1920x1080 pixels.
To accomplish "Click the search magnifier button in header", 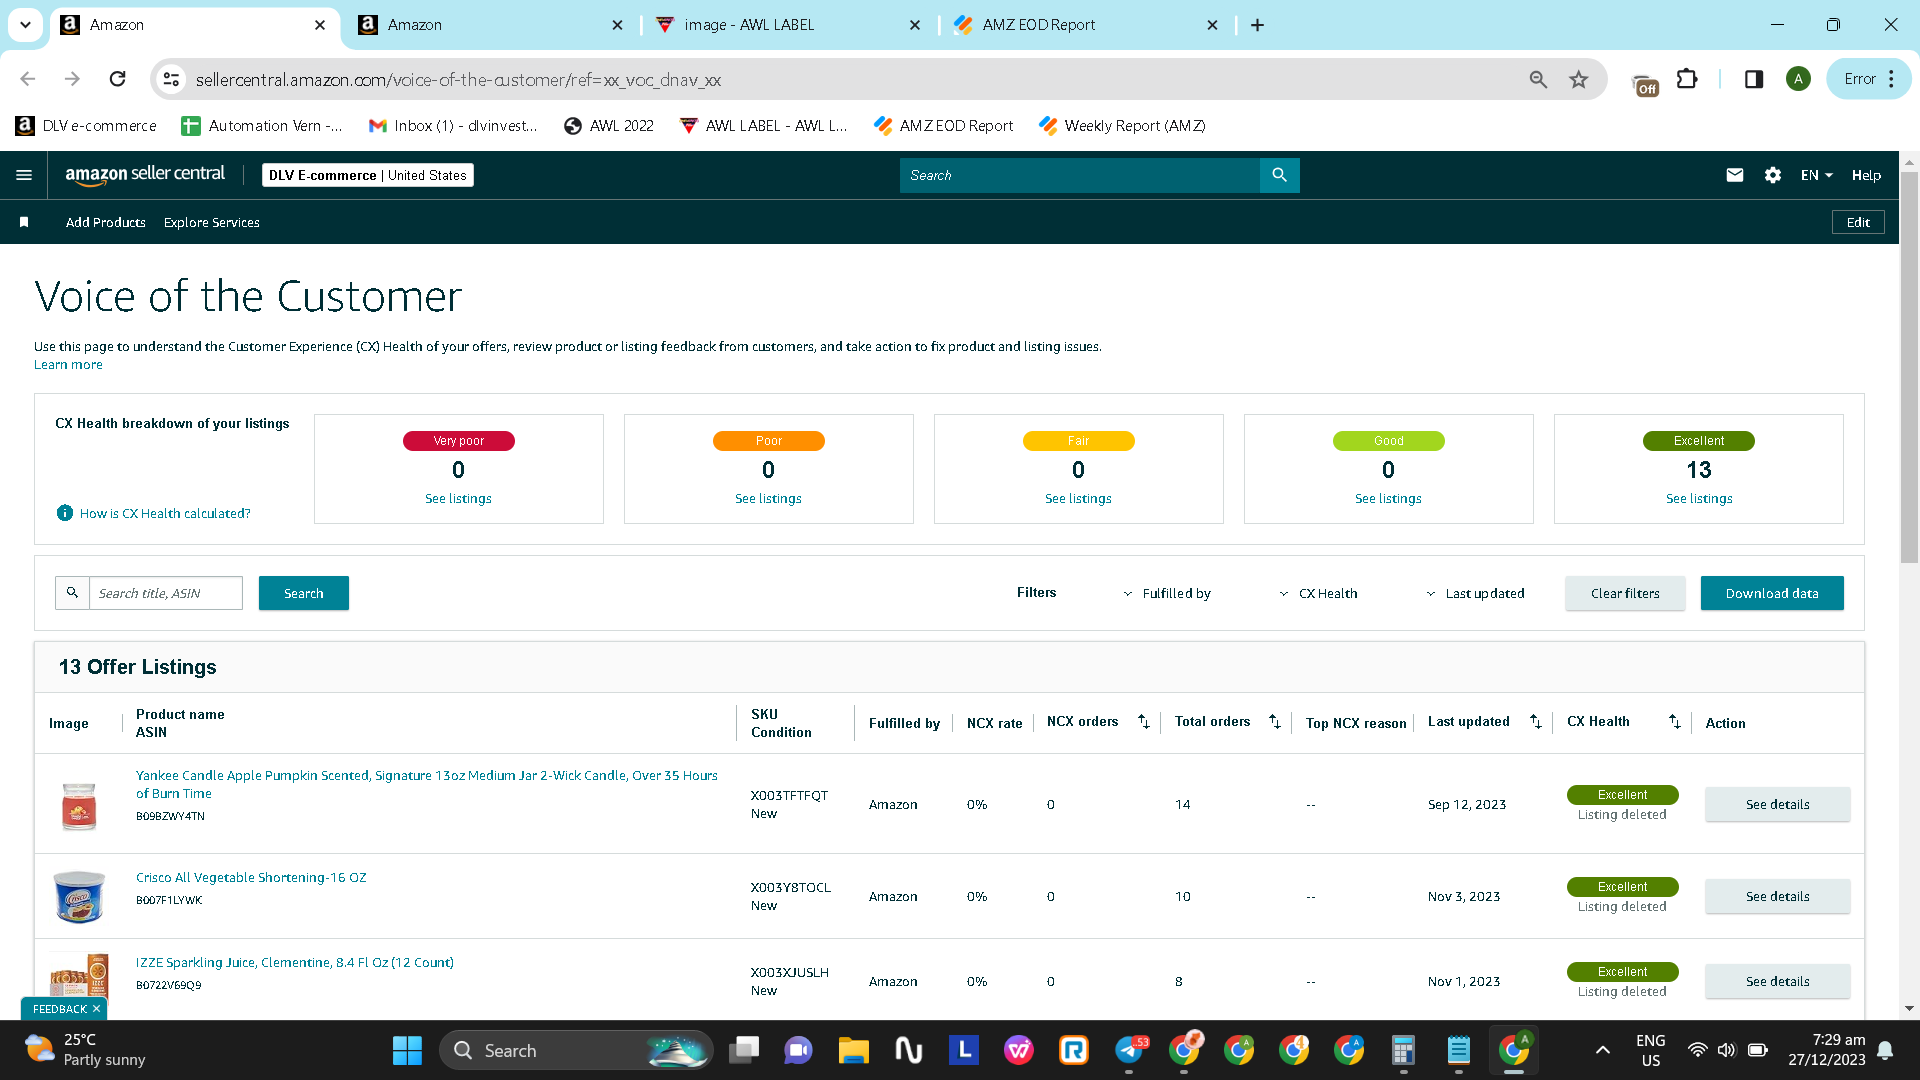I will (x=1279, y=175).
